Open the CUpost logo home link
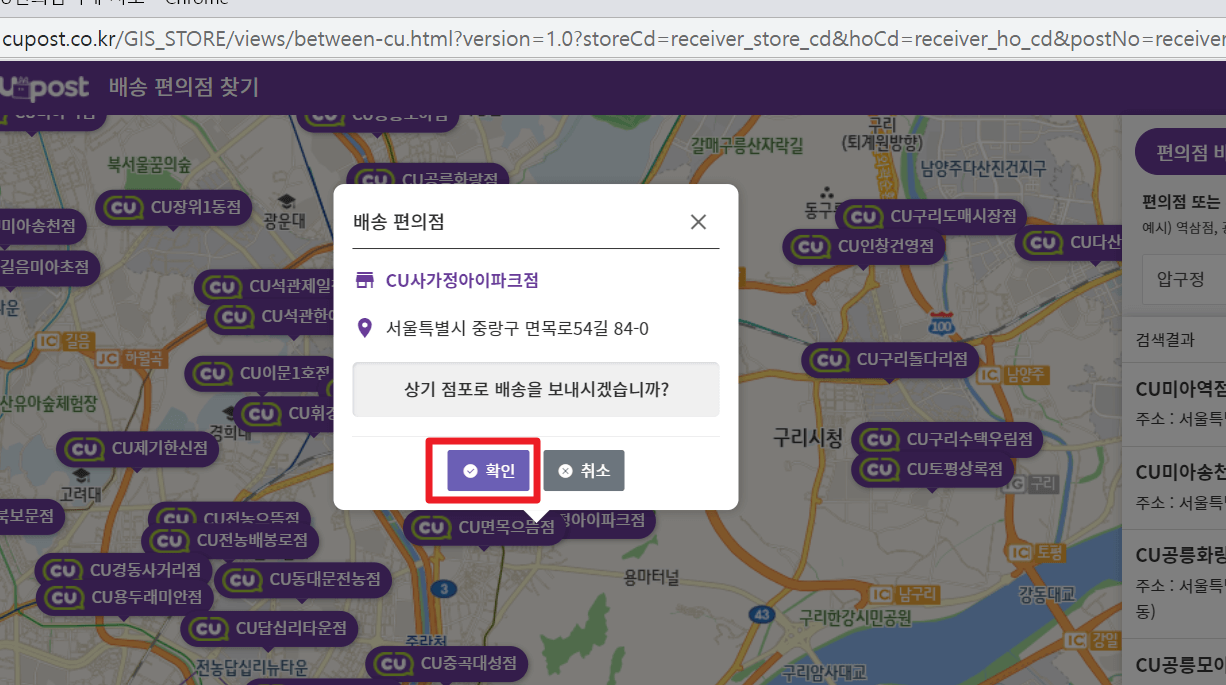1226x685 pixels. click(44, 87)
